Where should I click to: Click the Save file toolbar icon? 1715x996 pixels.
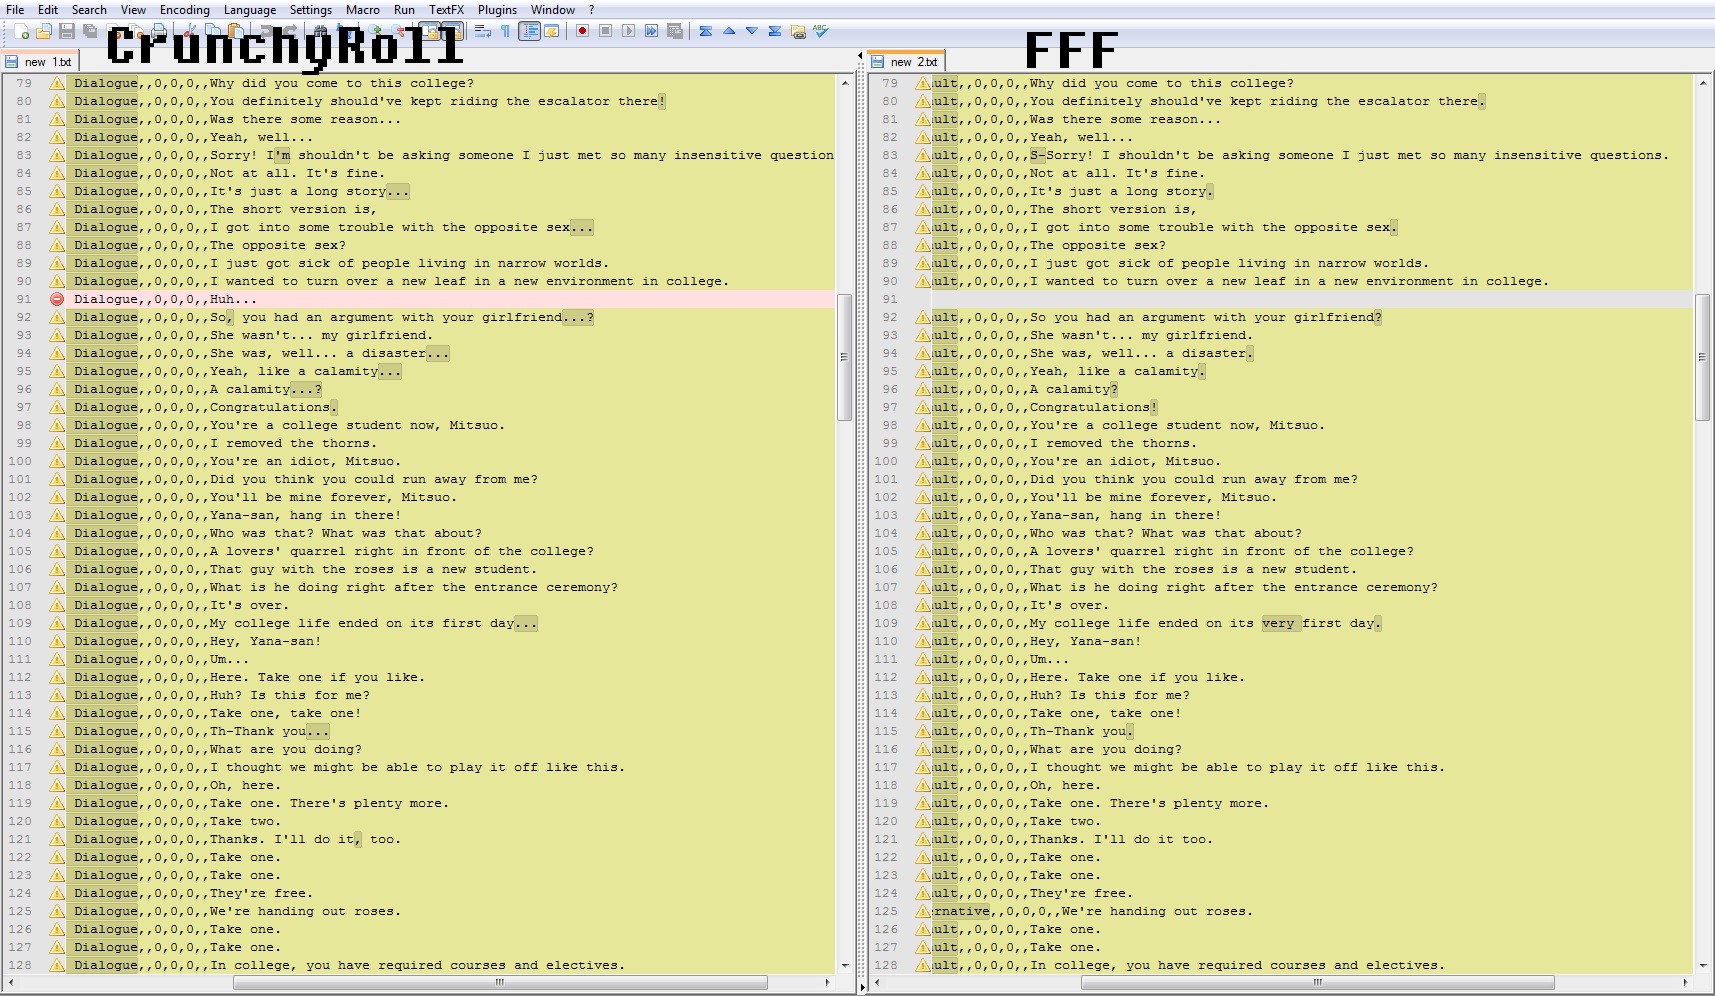coord(66,31)
